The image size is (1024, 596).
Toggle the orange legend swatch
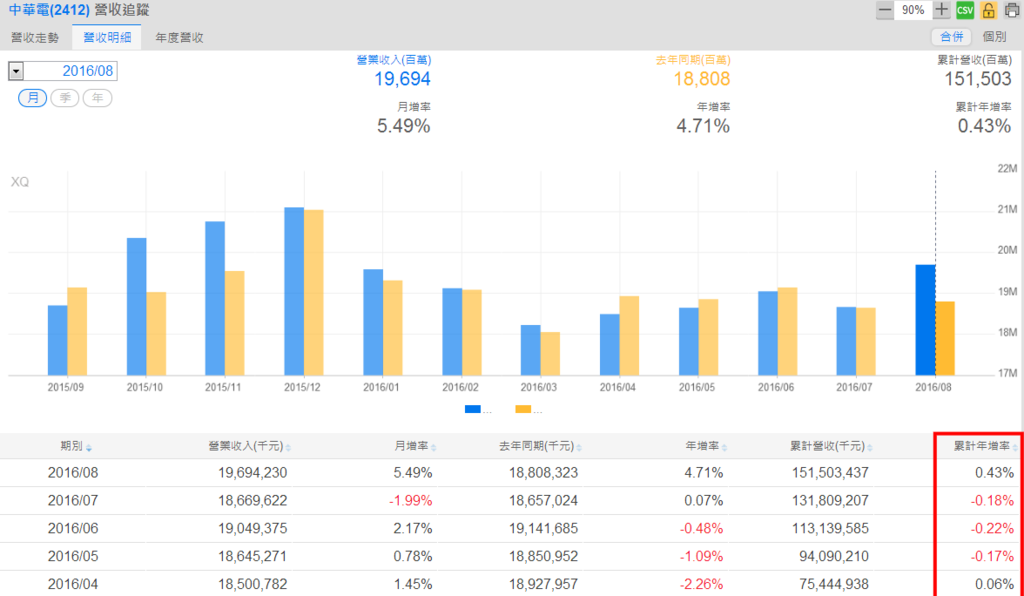tap(523, 409)
